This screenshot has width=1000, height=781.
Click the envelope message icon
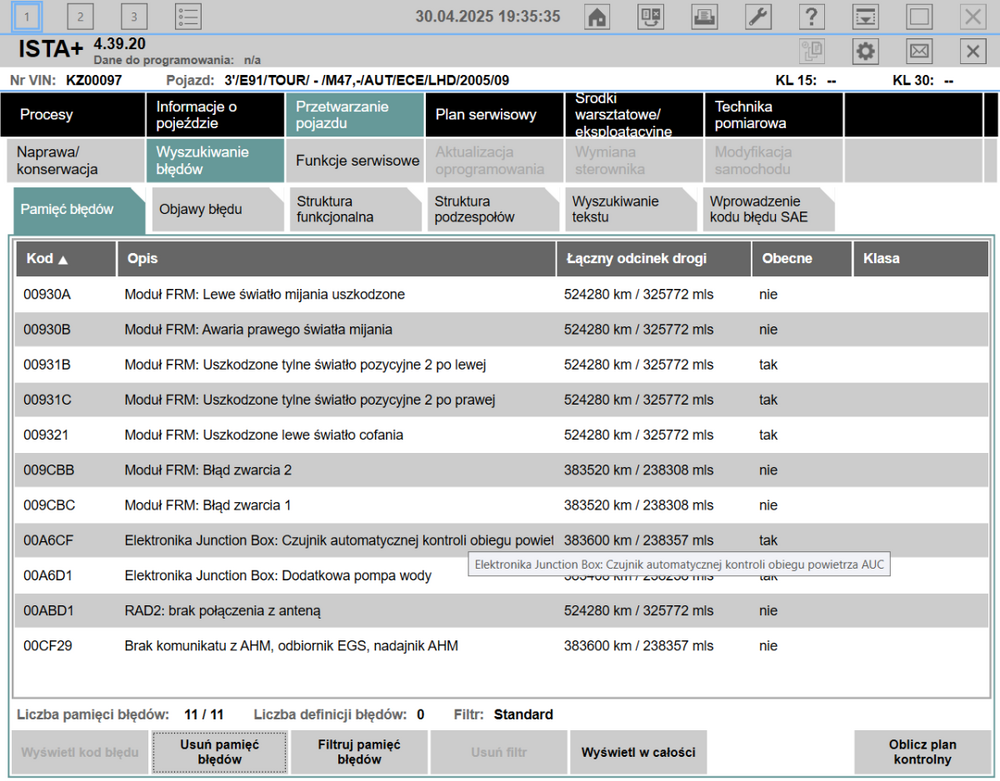(919, 52)
